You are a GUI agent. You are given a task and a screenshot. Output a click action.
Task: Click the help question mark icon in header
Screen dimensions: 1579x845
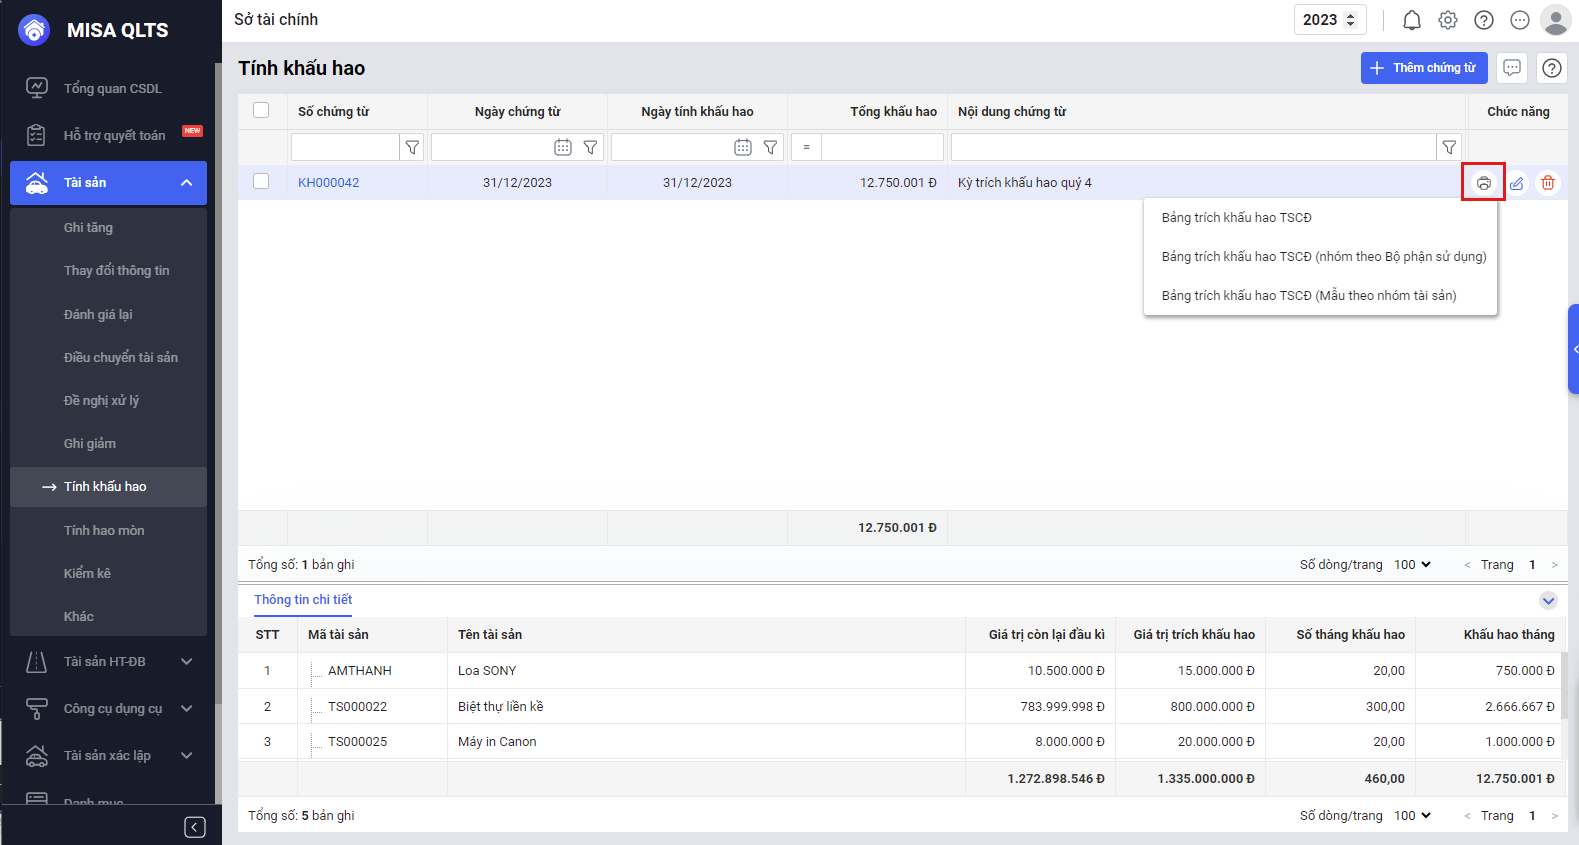click(x=1483, y=20)
